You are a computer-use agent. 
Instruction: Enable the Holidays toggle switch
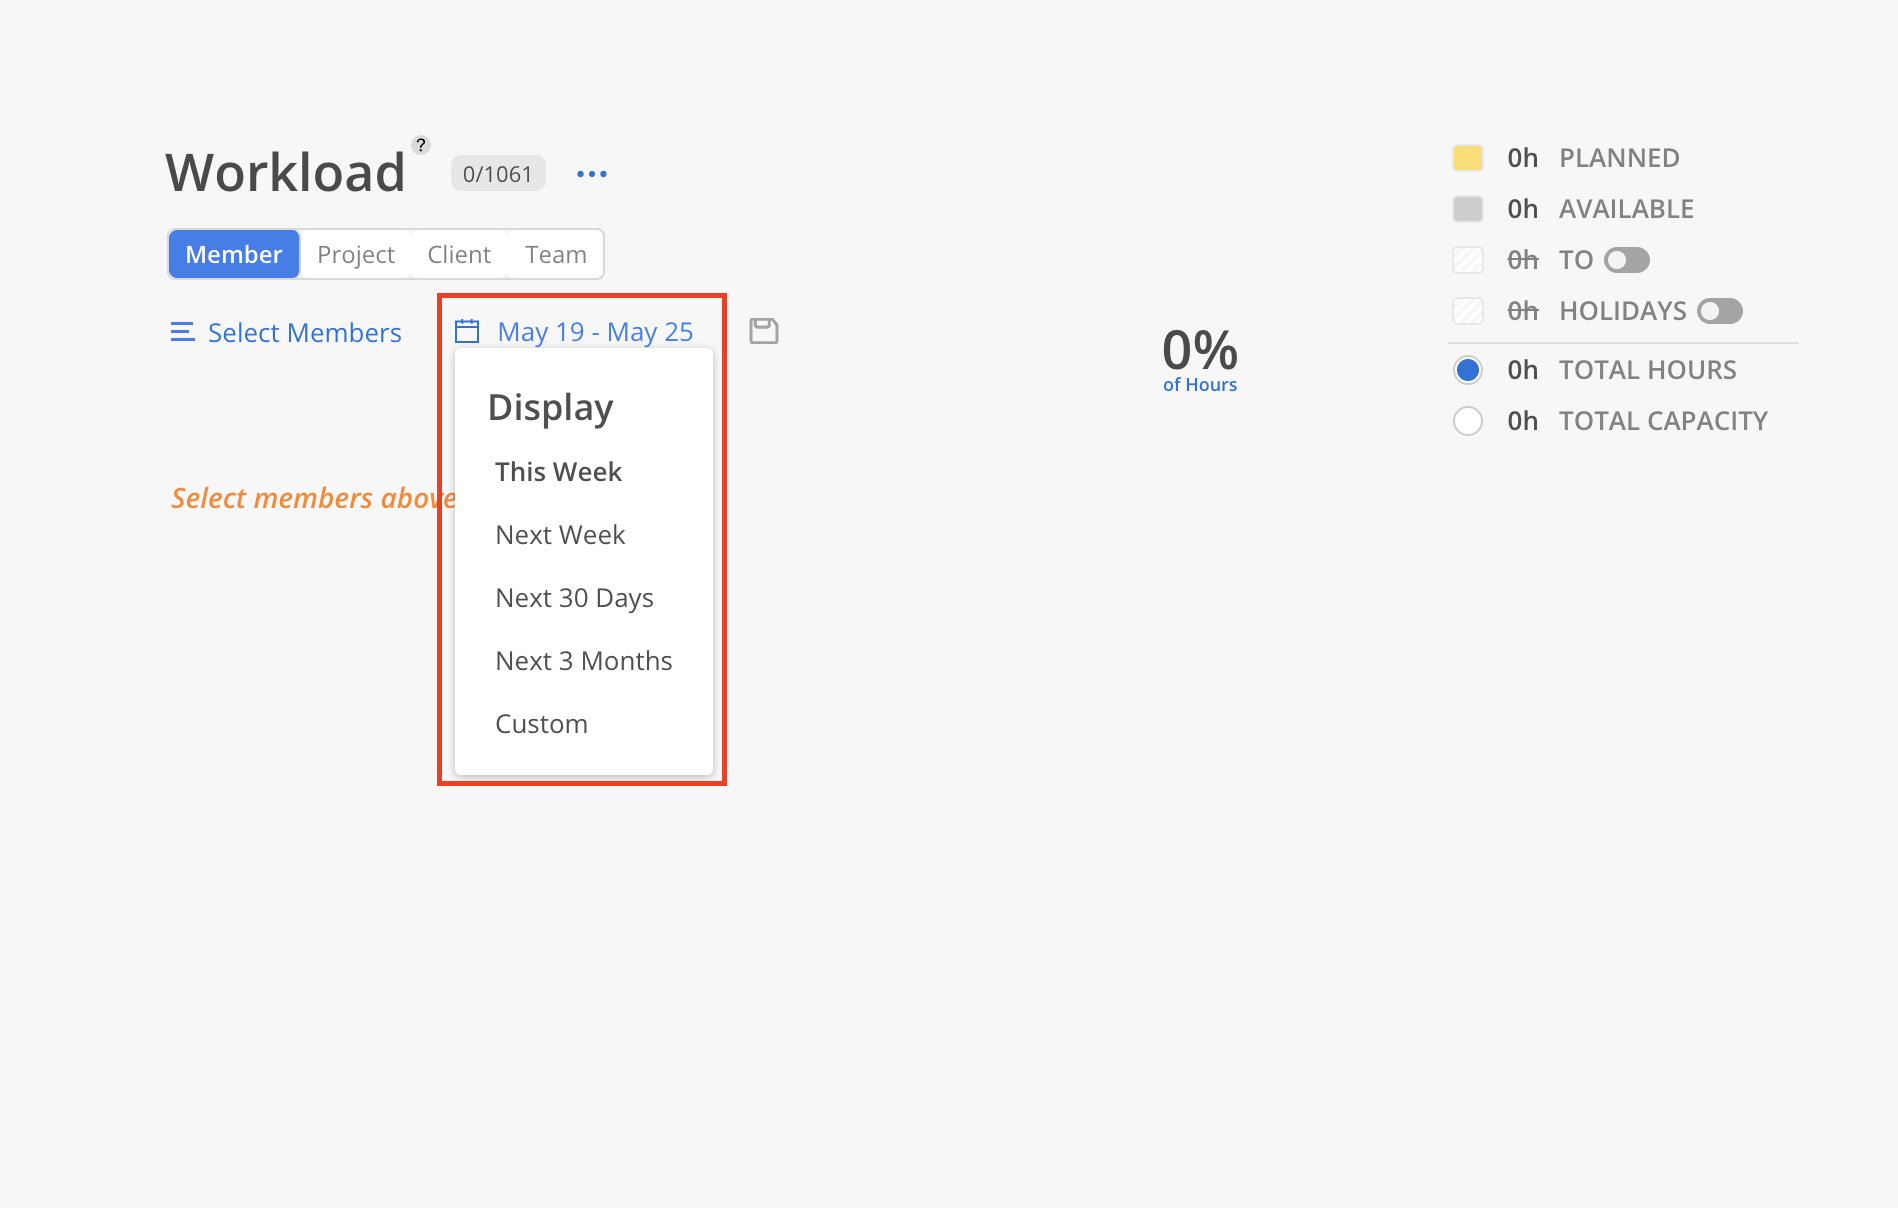click(1719, 311)
